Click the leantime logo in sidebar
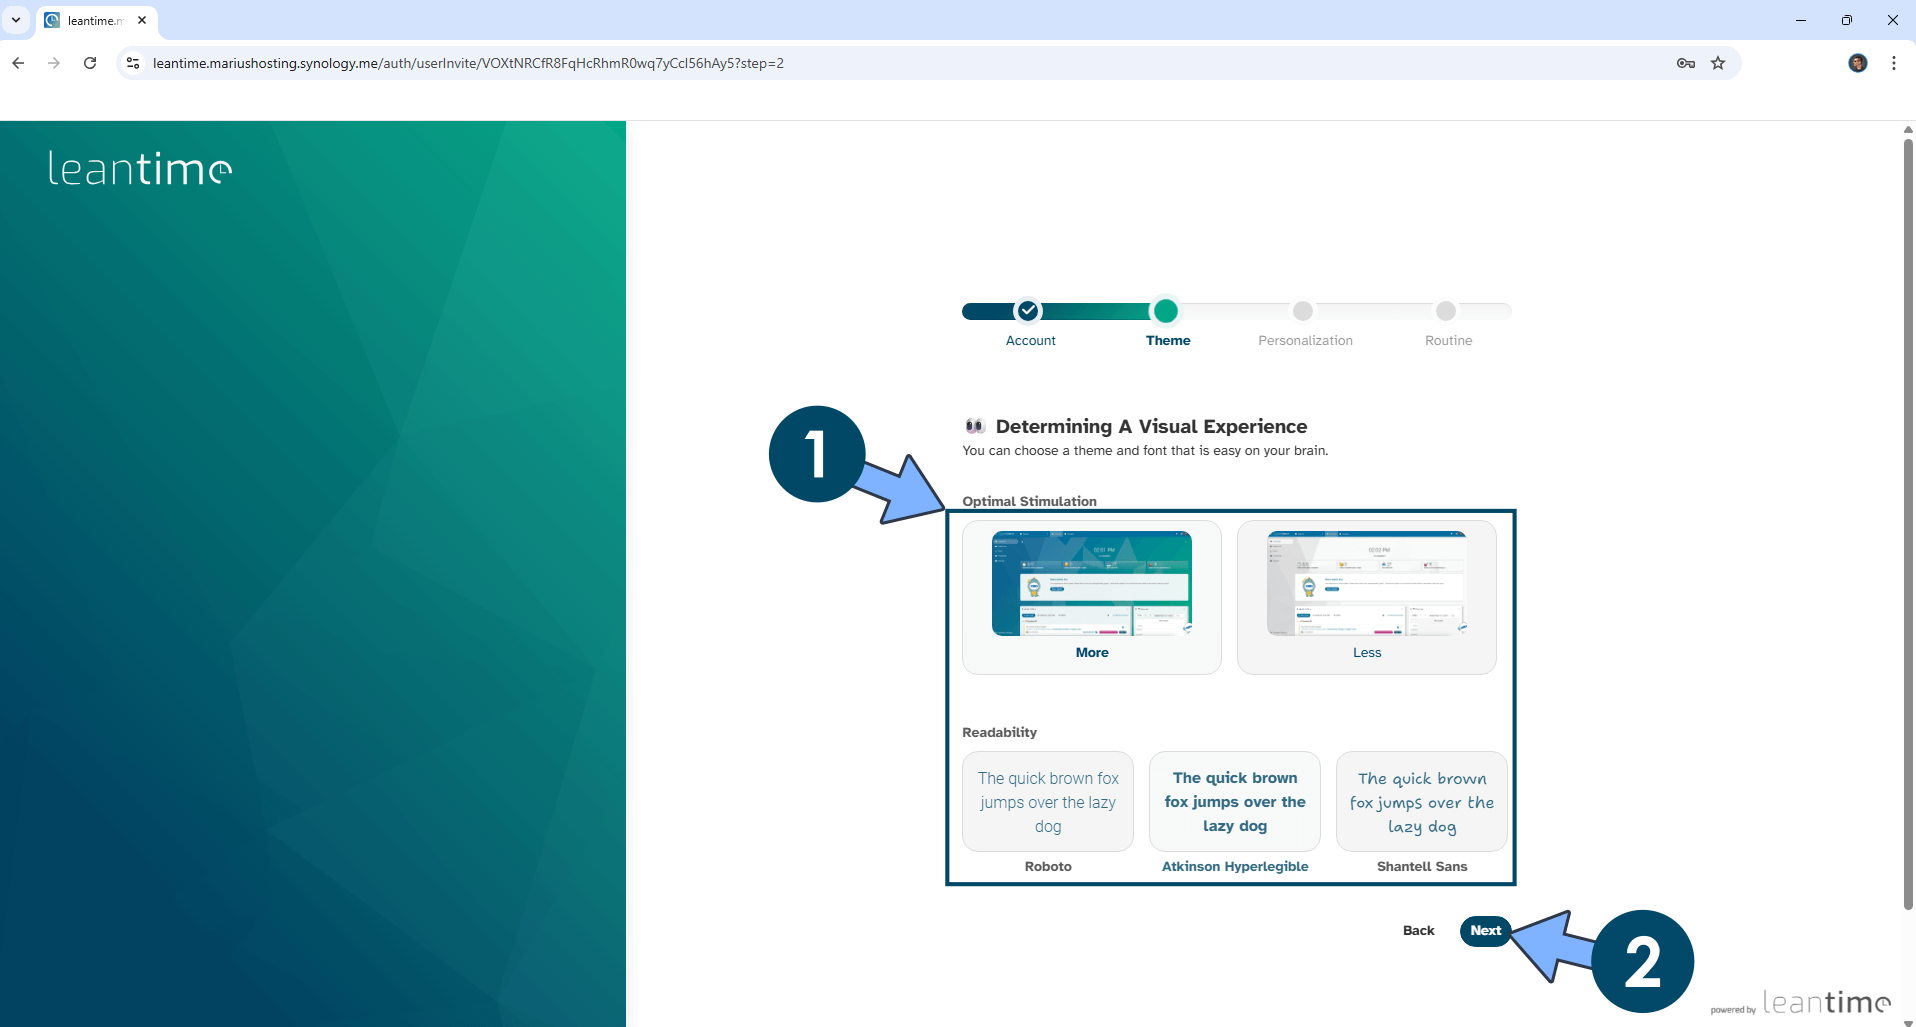 (x=140, y=168)
